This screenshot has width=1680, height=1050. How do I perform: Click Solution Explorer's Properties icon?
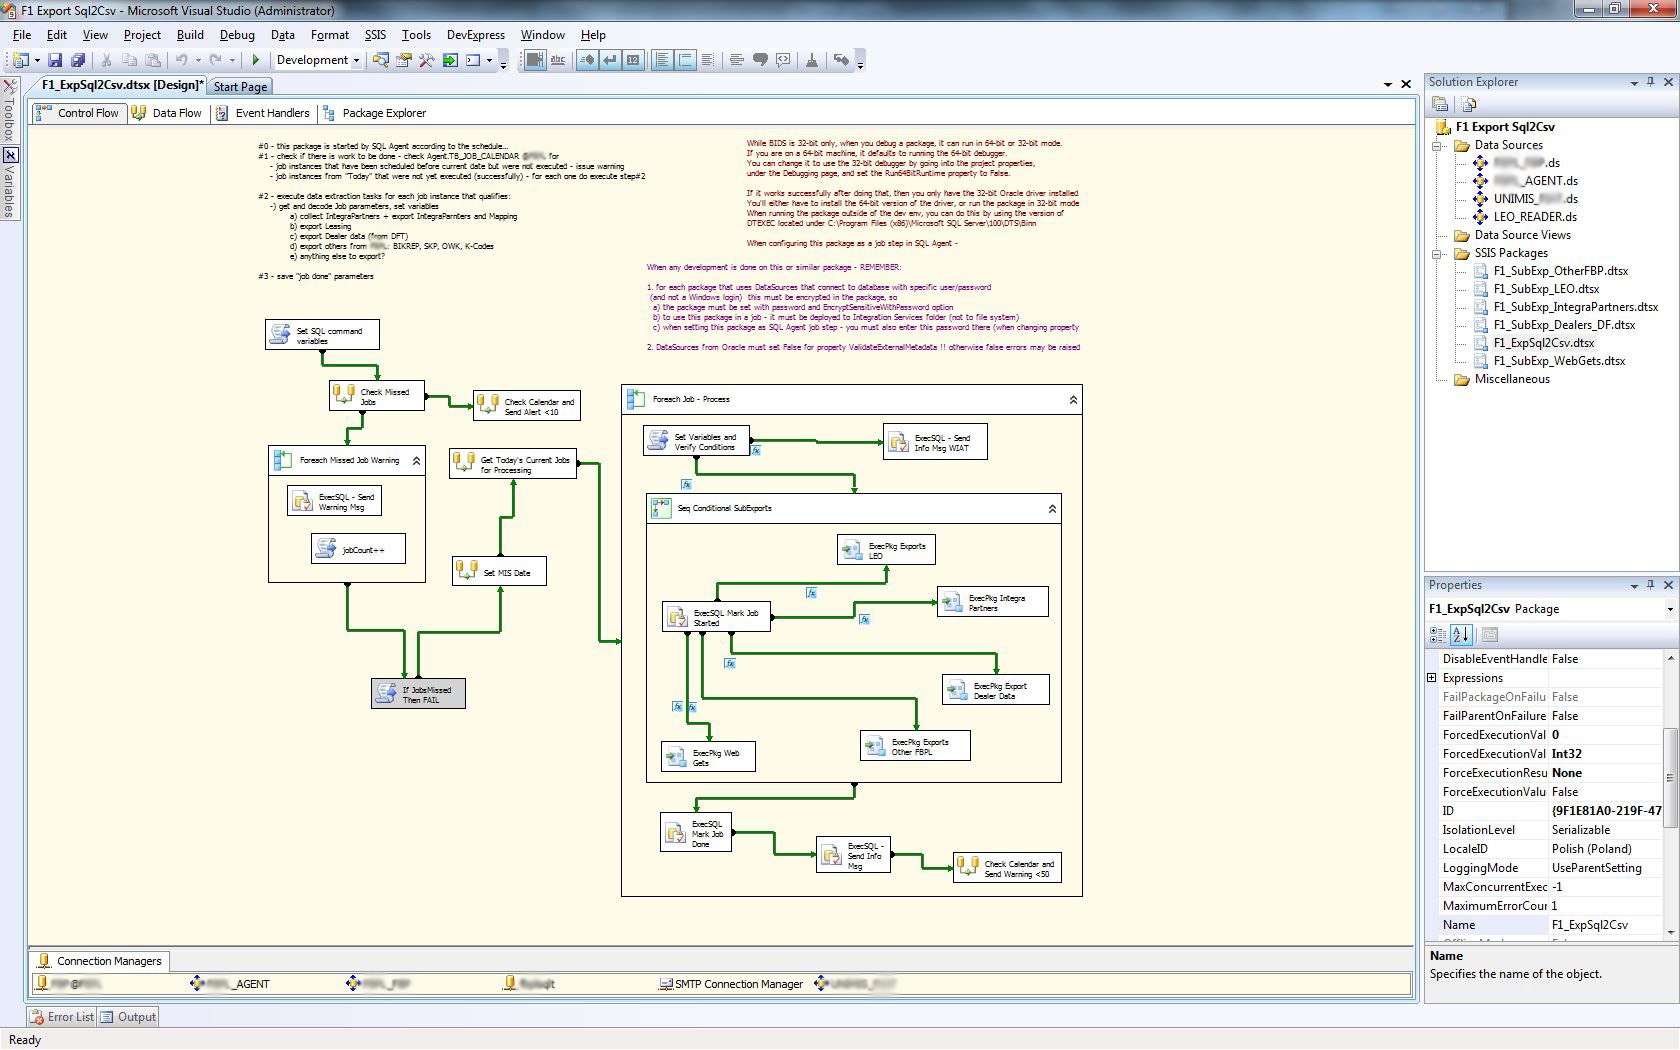[1440, 104]
